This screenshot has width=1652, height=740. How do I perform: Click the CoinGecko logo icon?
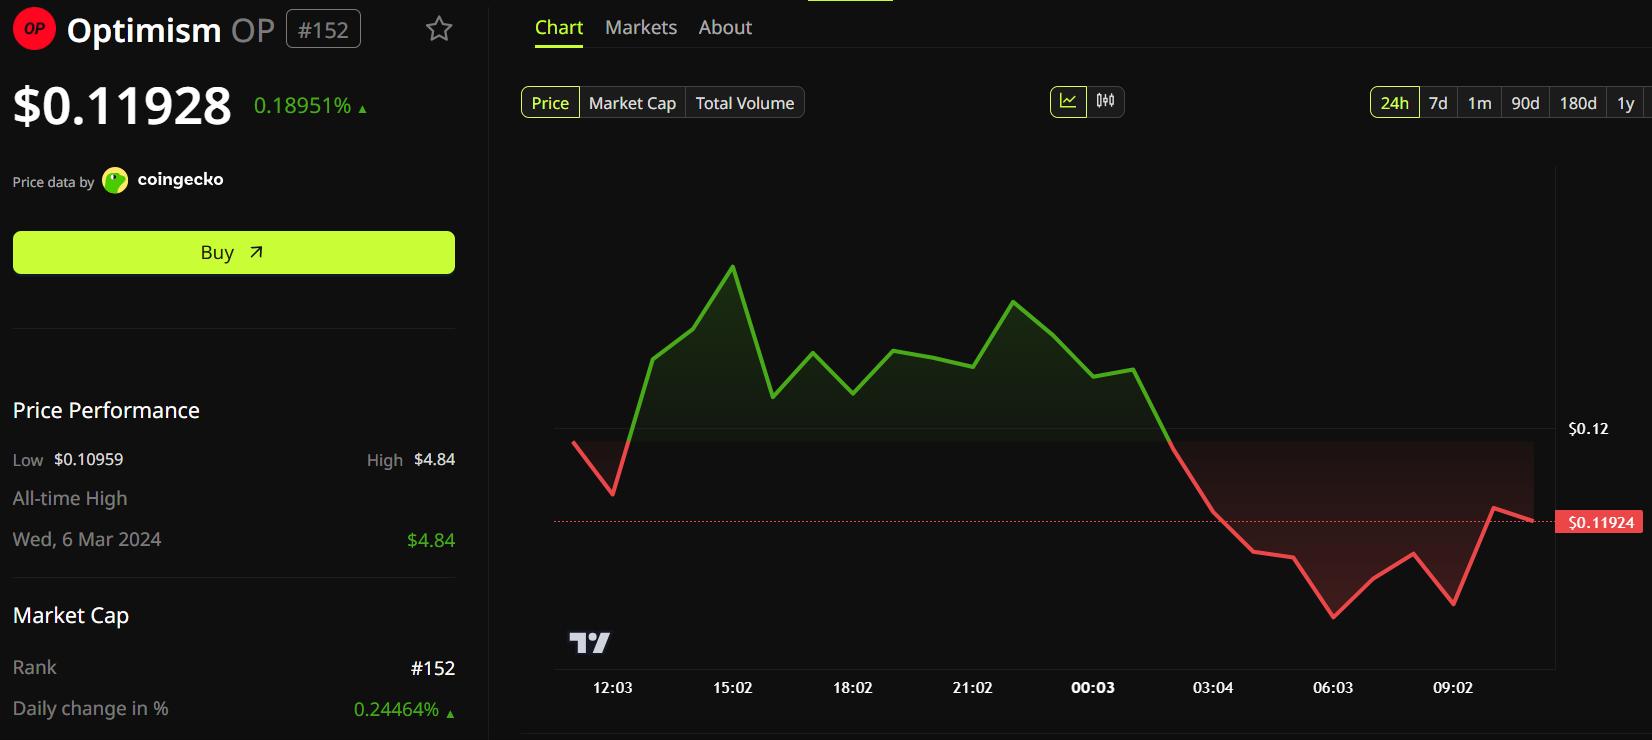pos(115,181)
